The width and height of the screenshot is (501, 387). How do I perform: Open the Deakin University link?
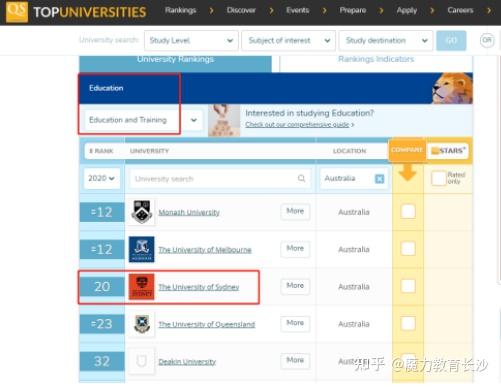(187, 362)
